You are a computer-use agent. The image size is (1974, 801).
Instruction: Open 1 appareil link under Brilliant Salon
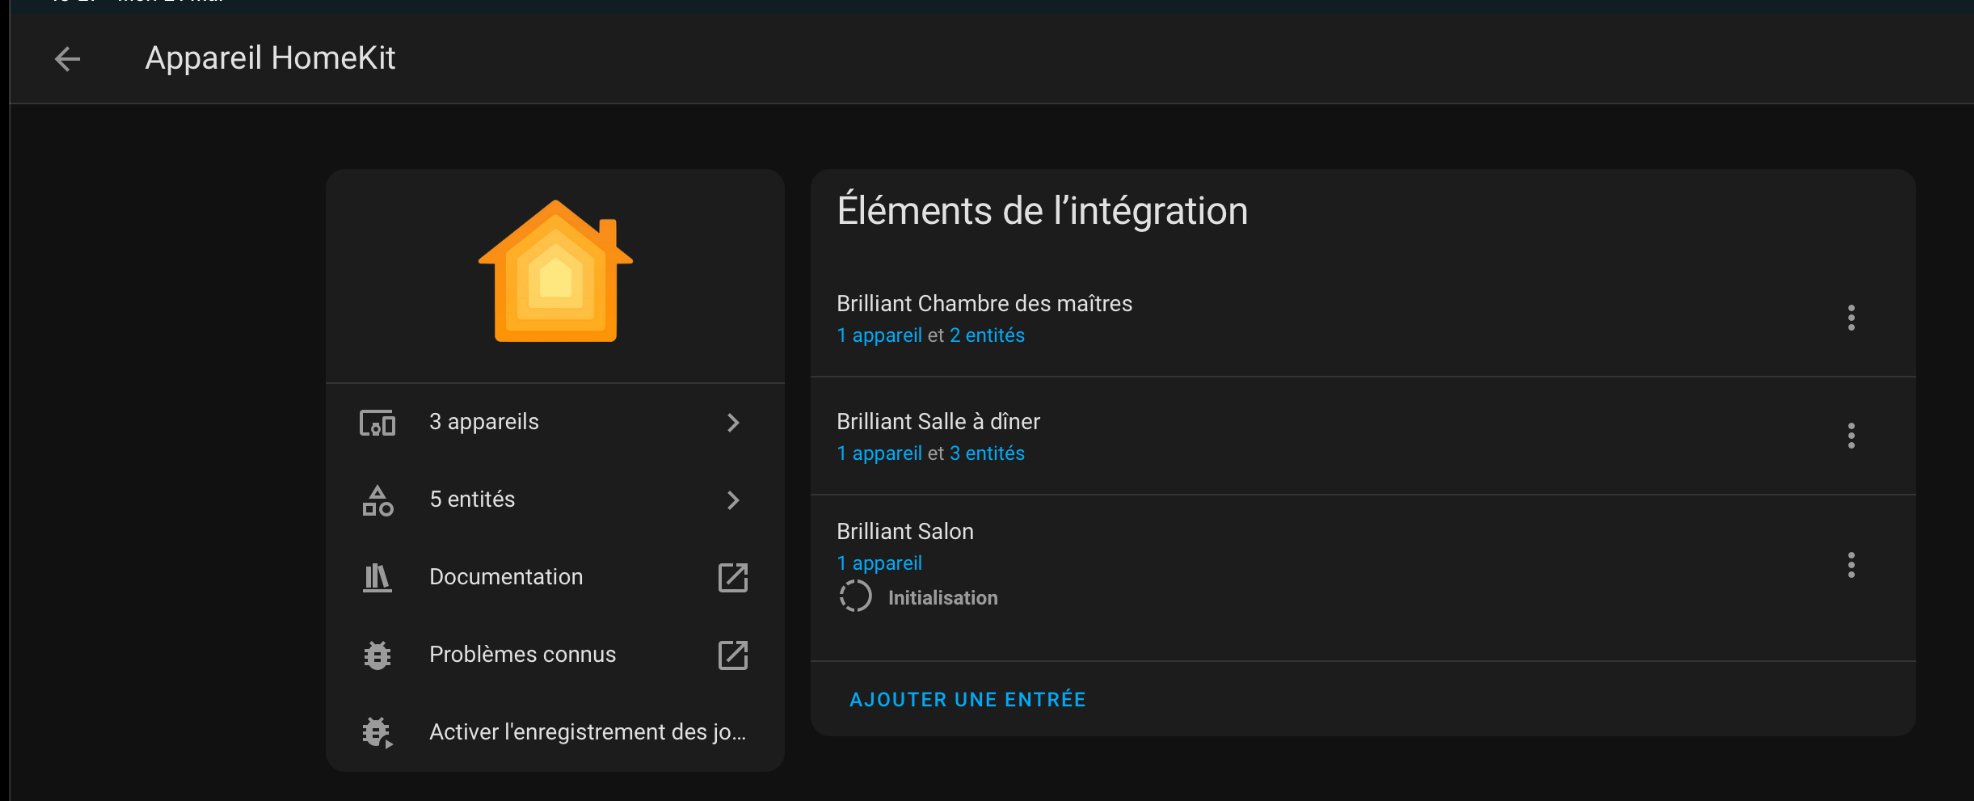coord(880,564)
